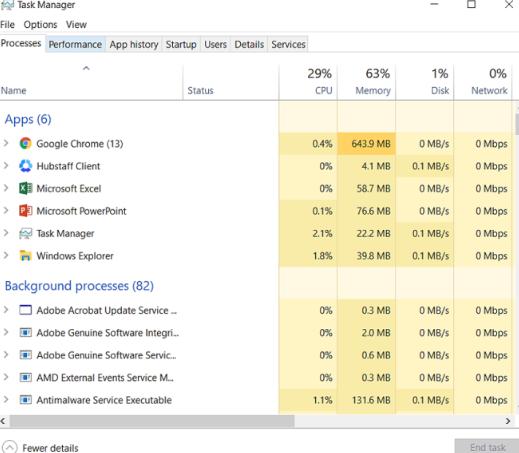This screenshot has width=519, height=453.
Task: Click the Microsoft PowerPoint icon
Action: [25, 211]
